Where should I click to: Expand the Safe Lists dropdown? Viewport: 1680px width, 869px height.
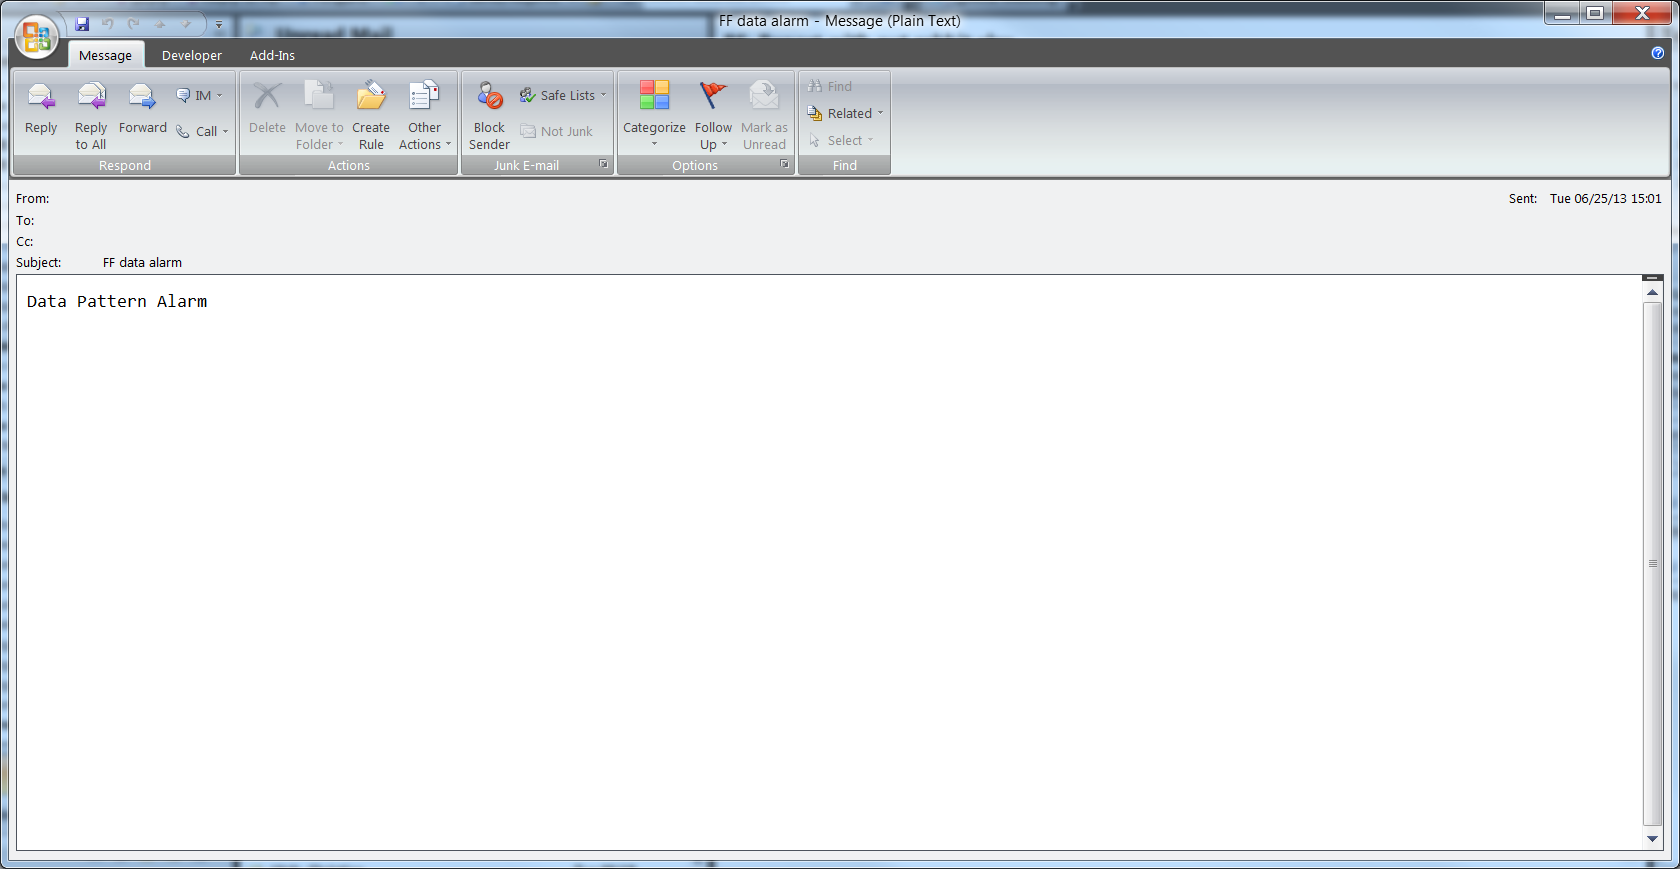[x=565, y=96]
